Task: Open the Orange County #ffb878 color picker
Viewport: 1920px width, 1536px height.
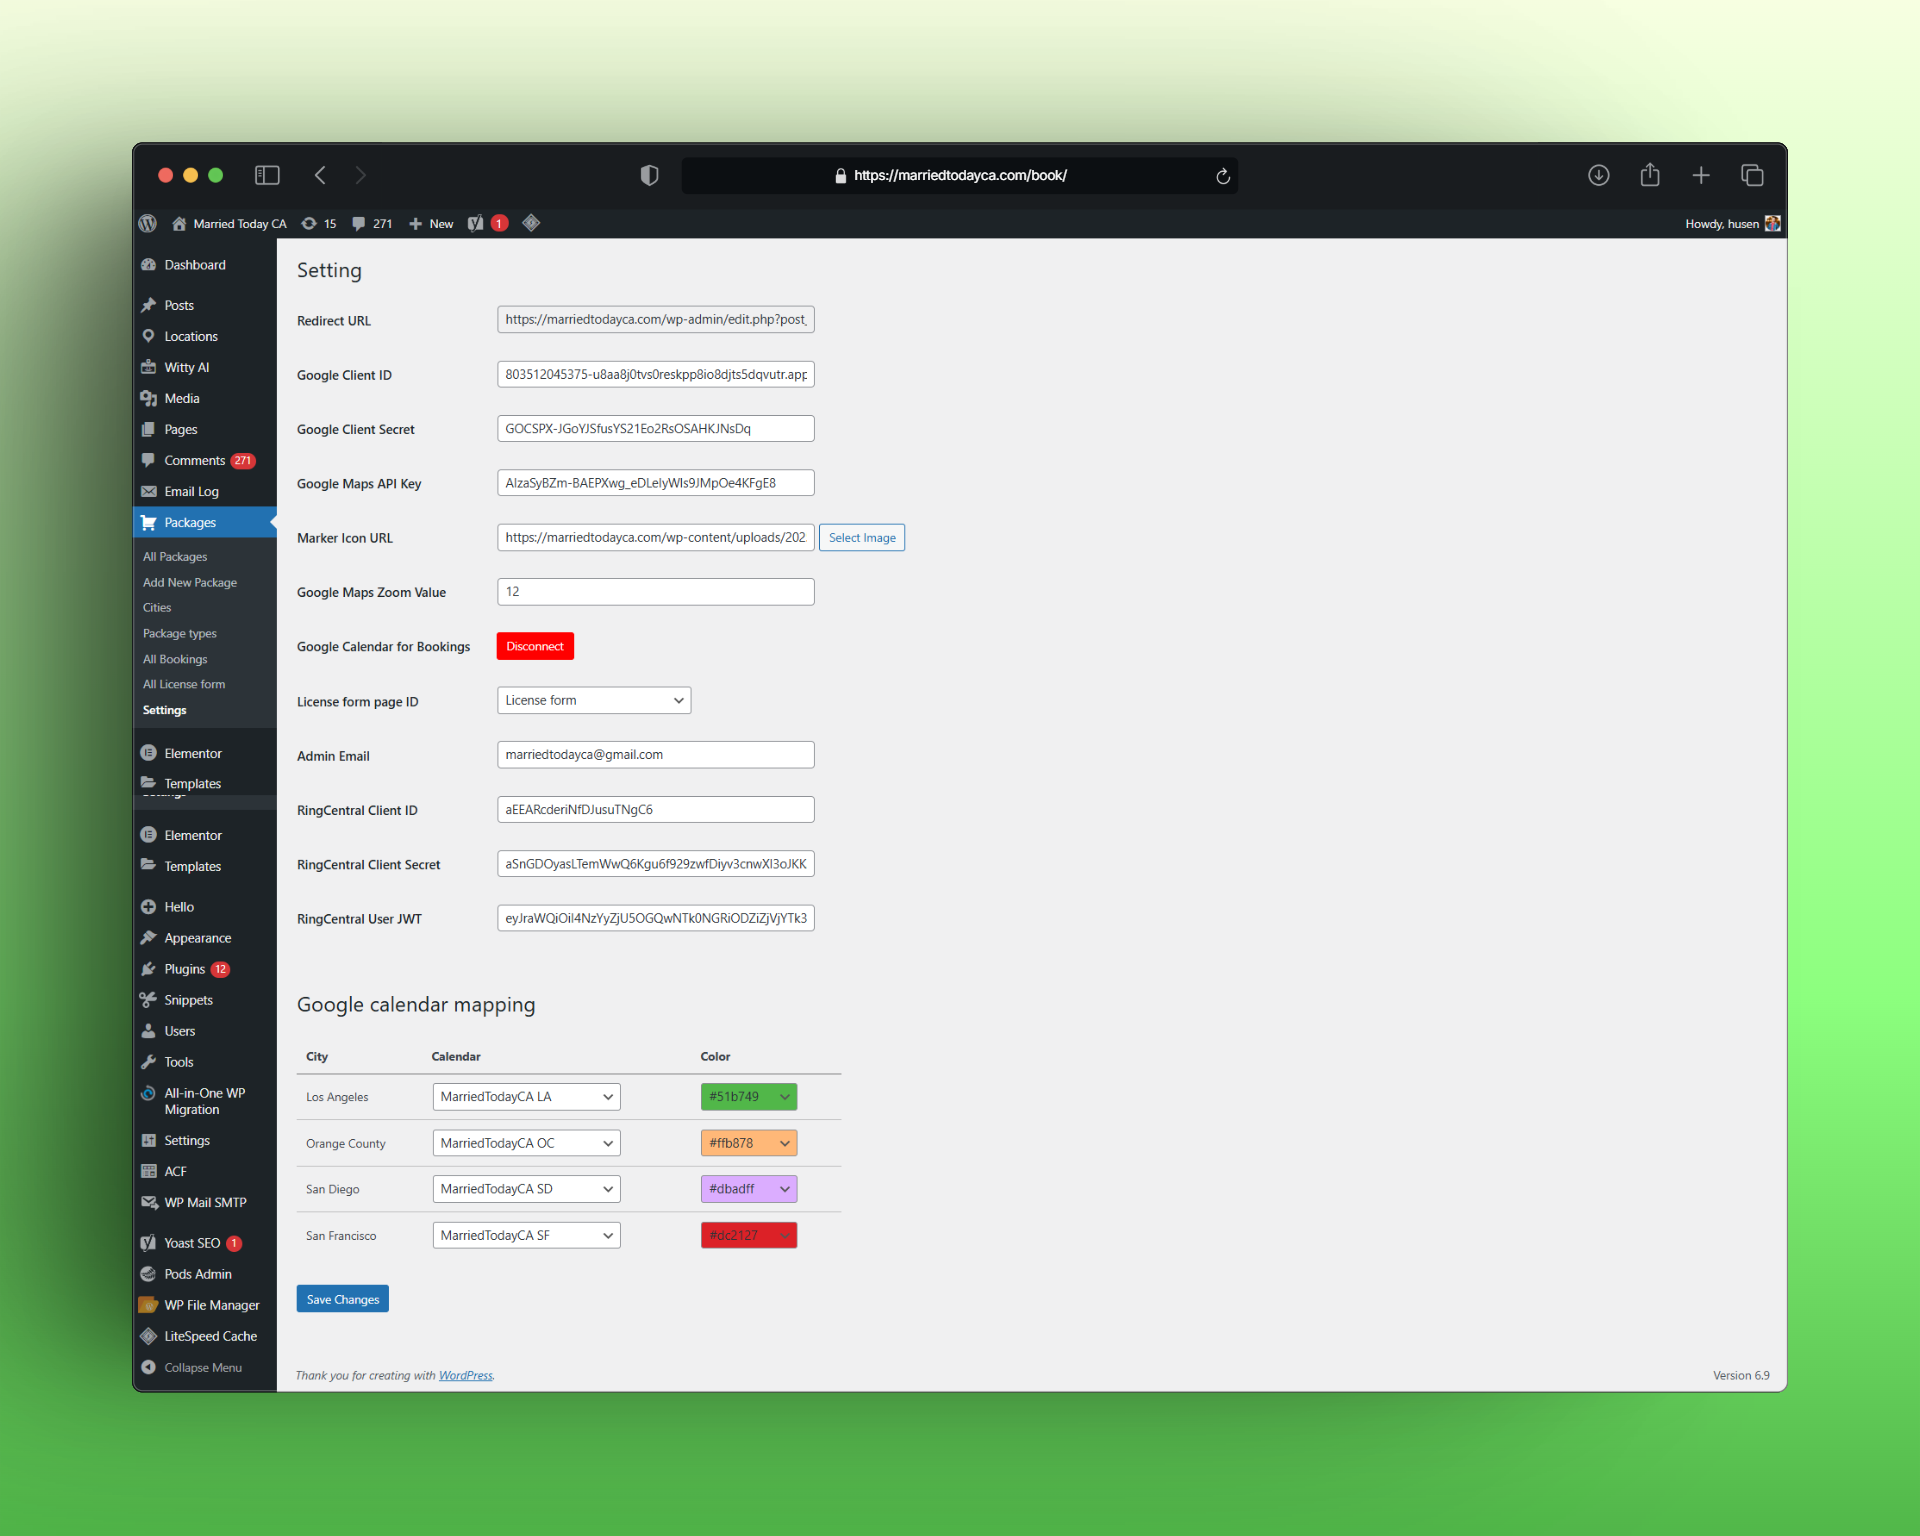Action: pyautogui.click(x=748, y=1143)
